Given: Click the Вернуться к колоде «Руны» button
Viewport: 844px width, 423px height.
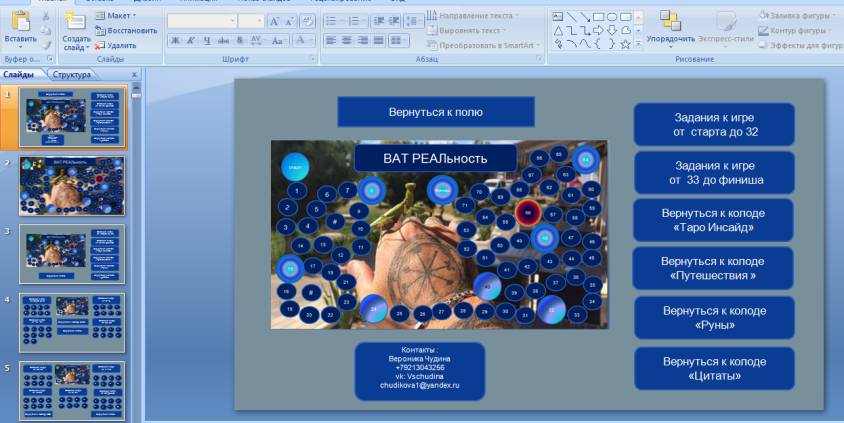Looking at the screenshot, I should (714, 318).
